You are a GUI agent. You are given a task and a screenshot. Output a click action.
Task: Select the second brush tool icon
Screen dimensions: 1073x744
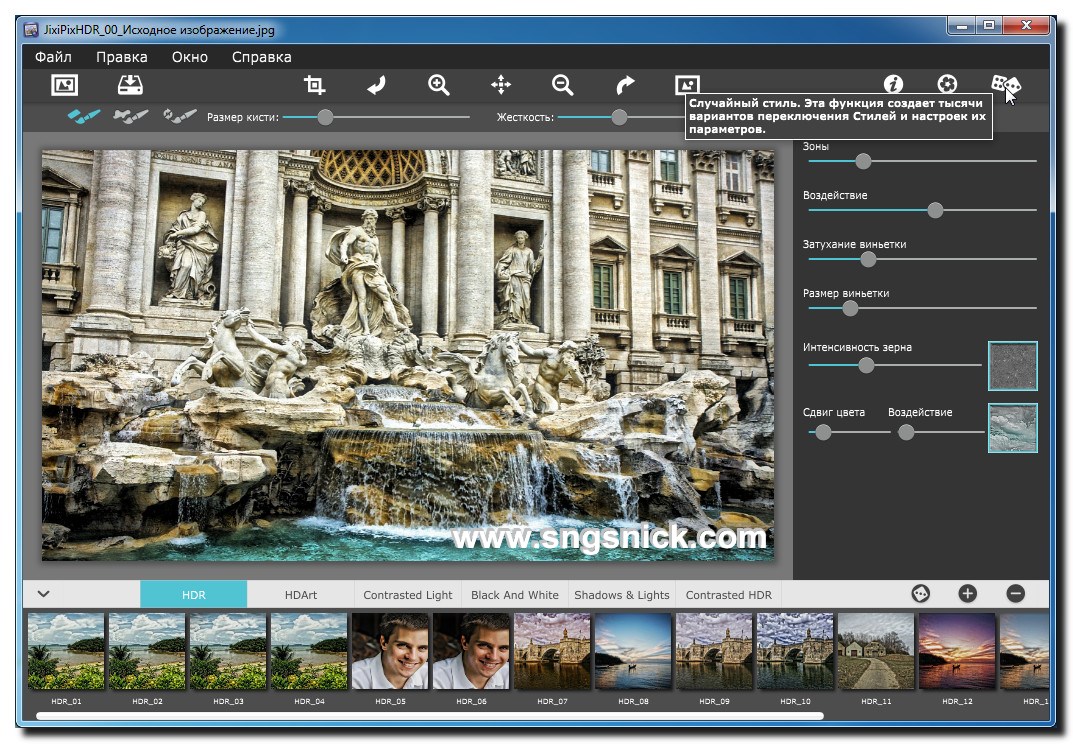click(131, 116)
